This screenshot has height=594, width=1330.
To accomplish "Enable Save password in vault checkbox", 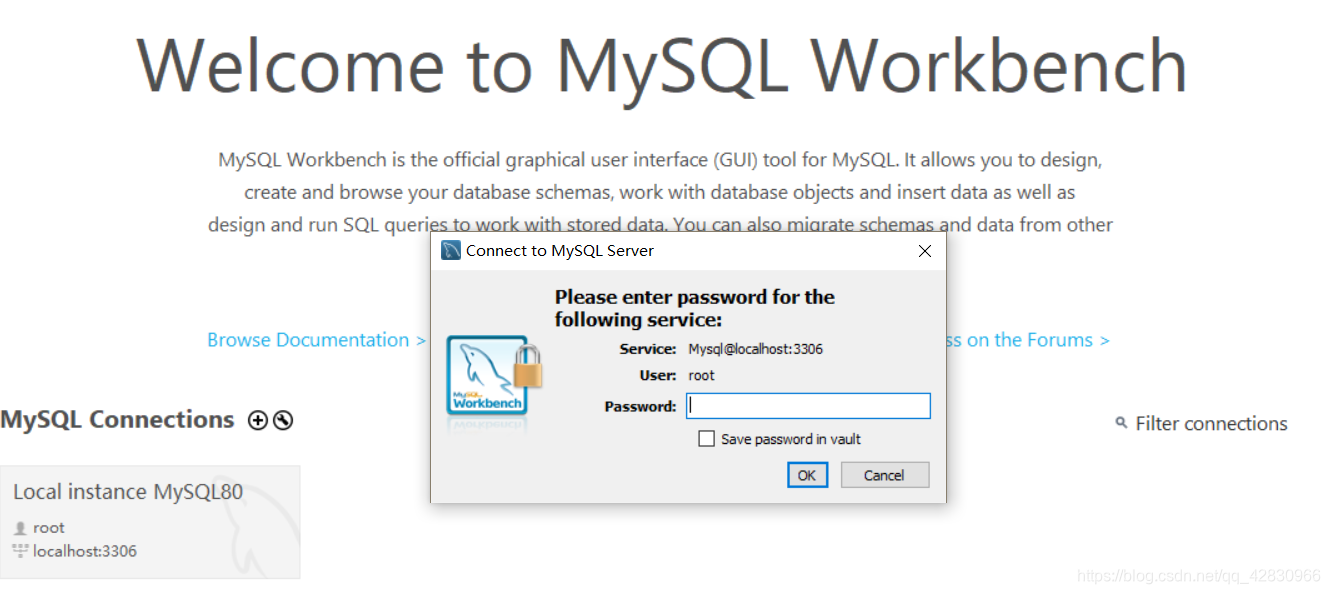I will [707, 439].
